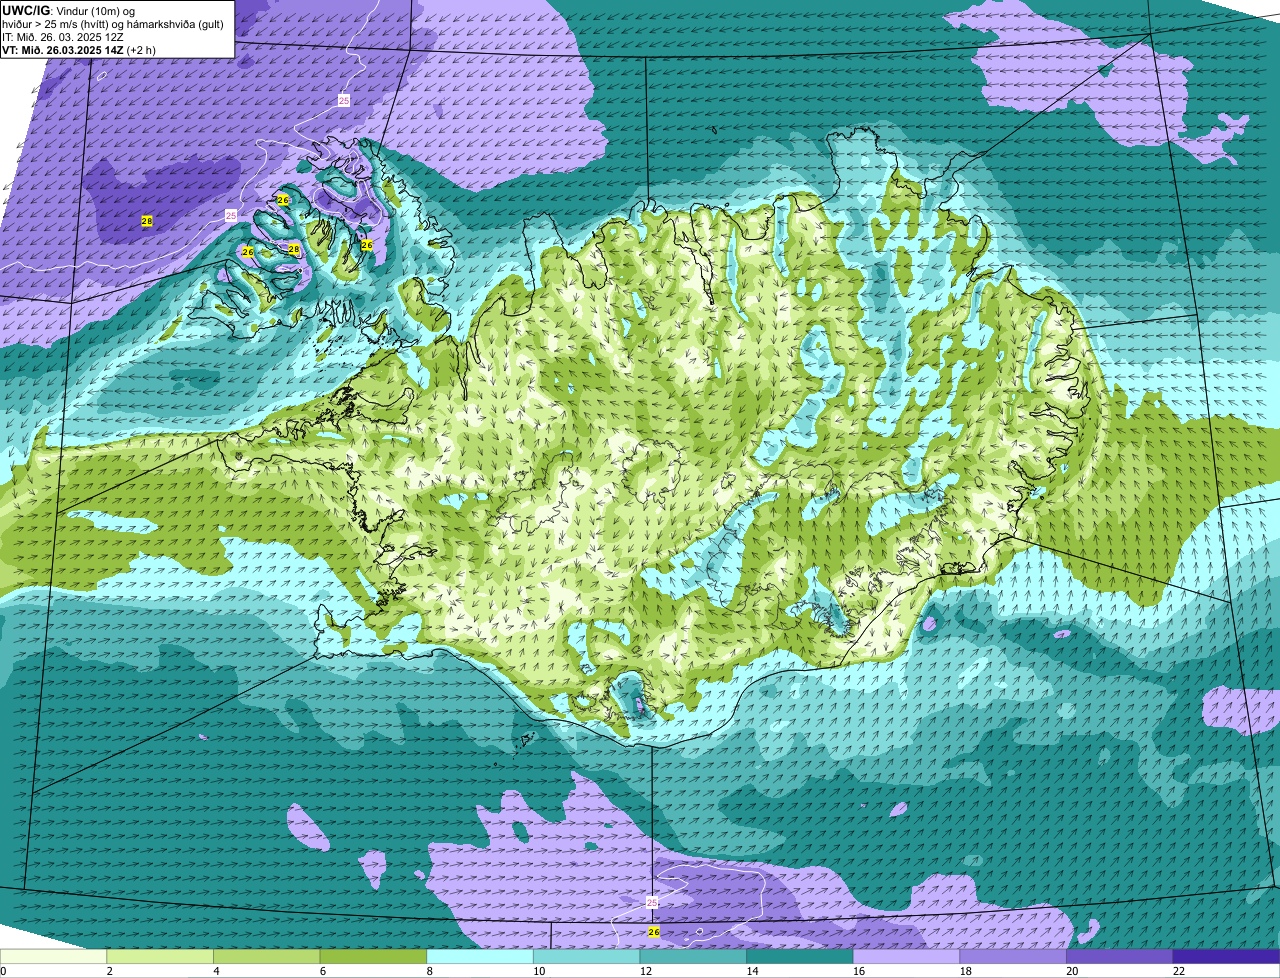Choose the 18–20 m/s purple swatch

click(1013, 956)
